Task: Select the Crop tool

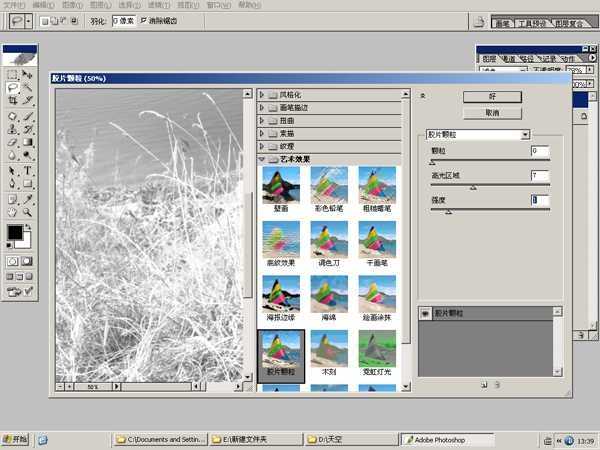Action: click(x=12, y=101)
